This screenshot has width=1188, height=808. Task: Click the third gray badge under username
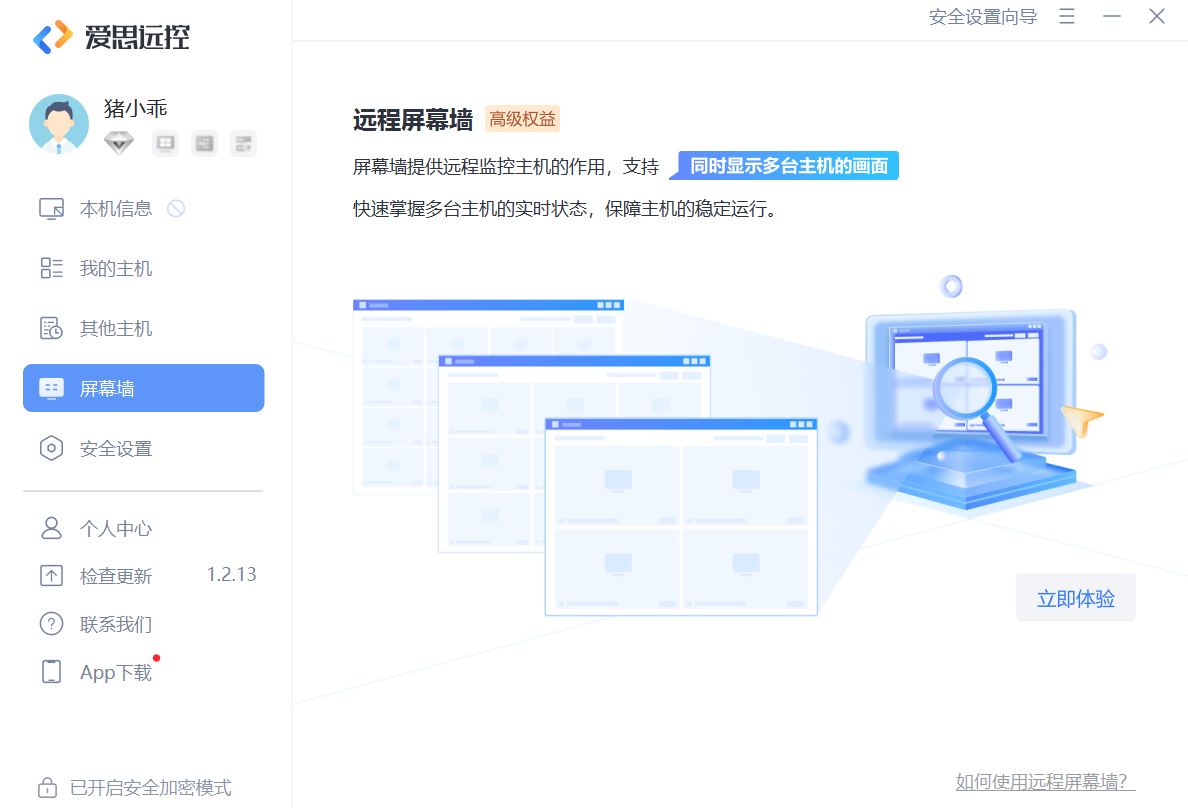(x=243, y=144)
